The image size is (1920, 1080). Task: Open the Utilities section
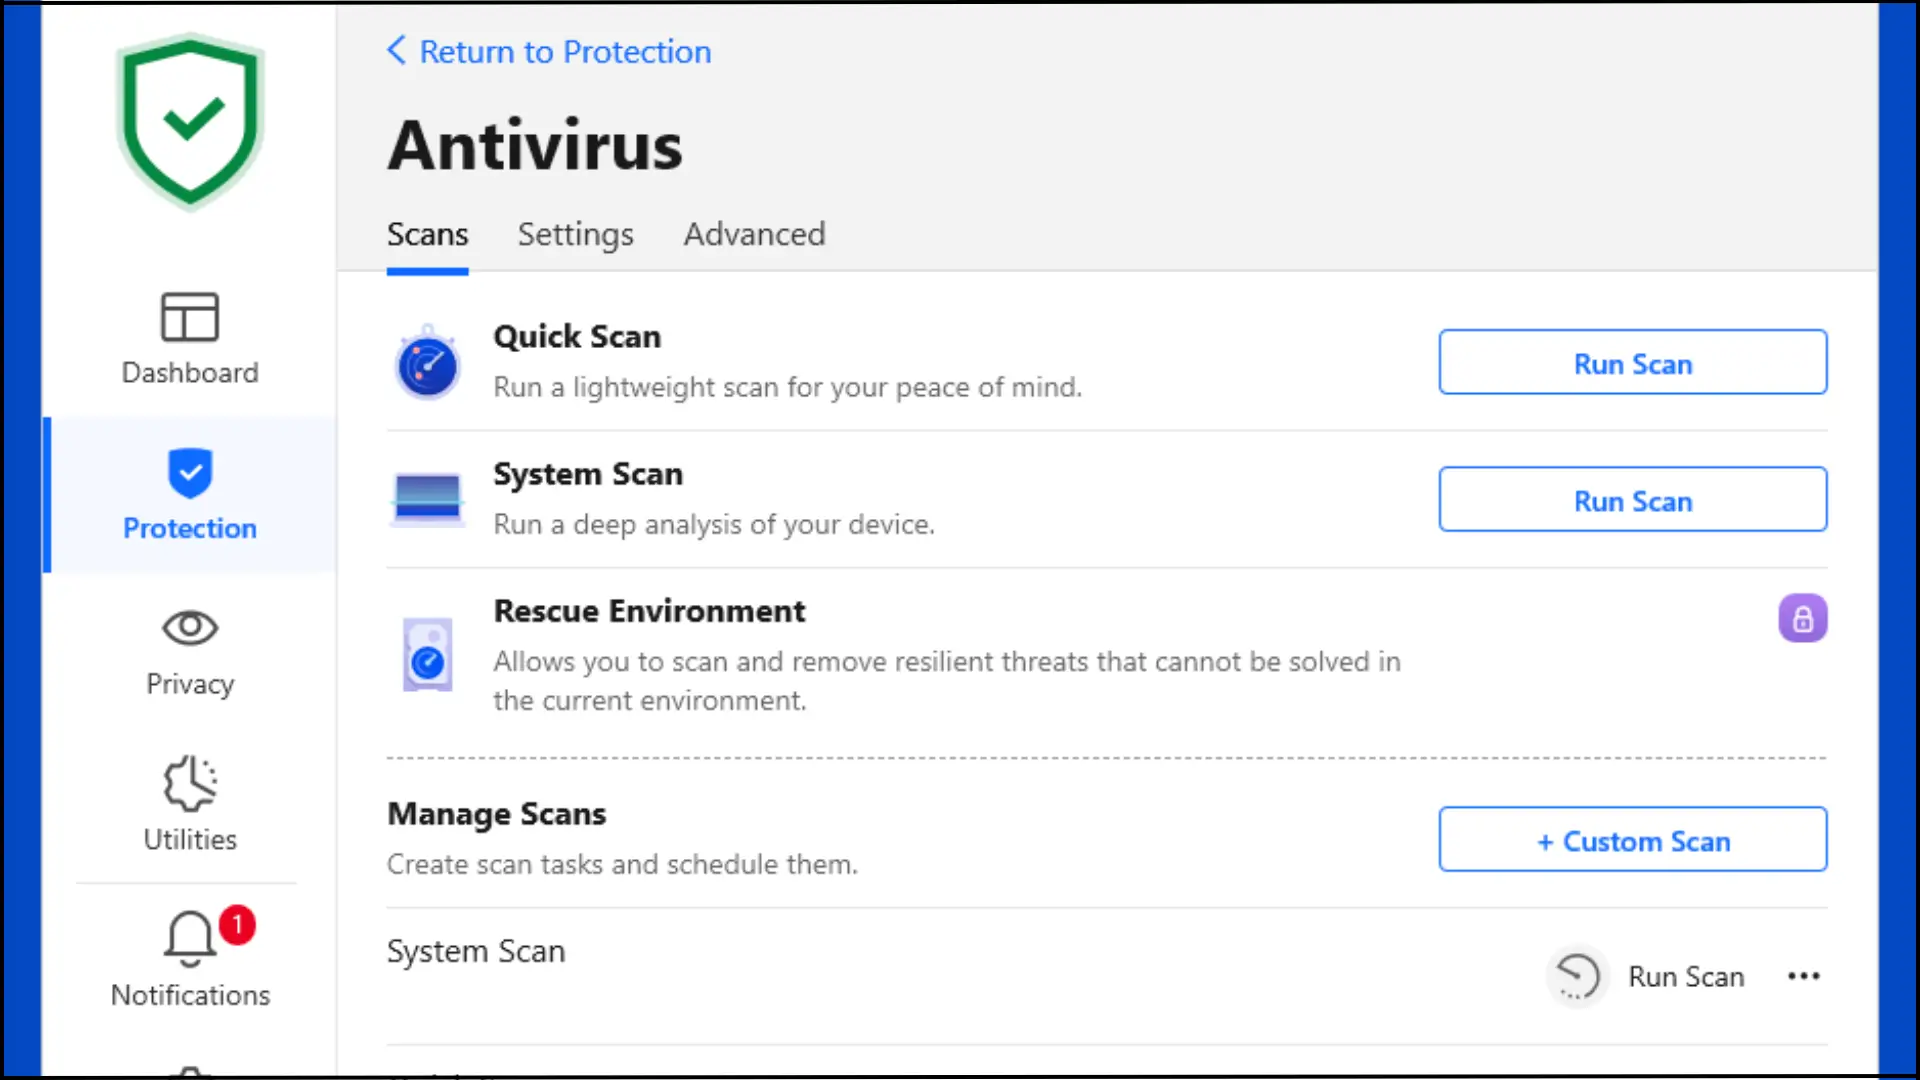(190, 805)
